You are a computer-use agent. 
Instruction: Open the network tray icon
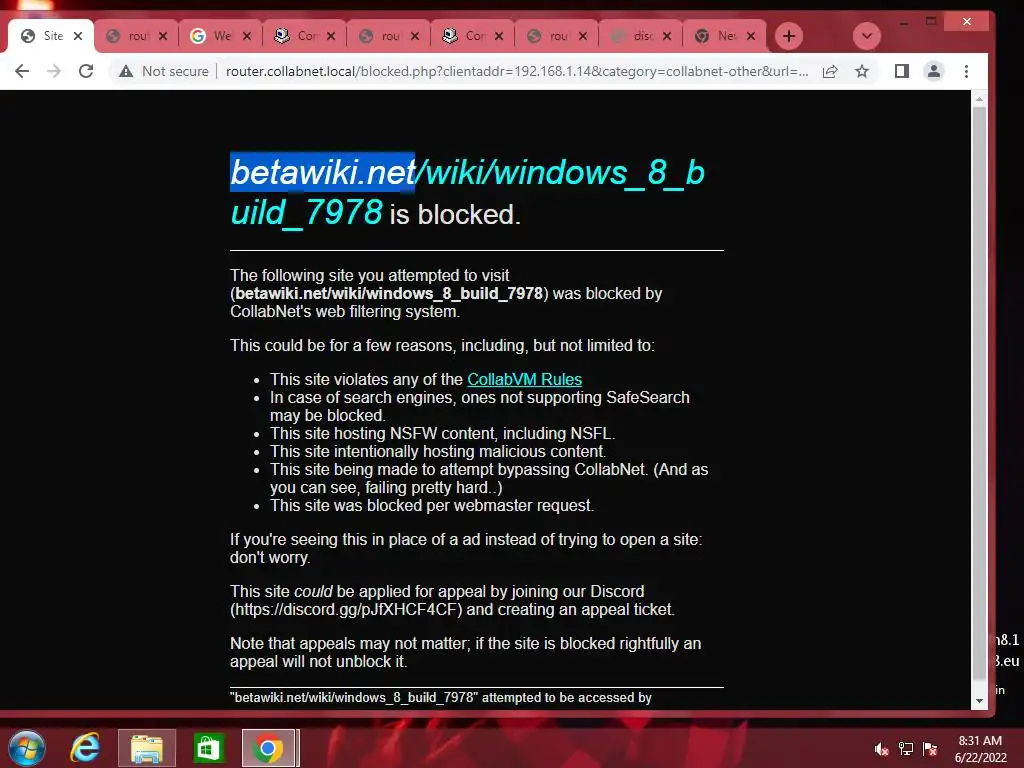click(906, 749)
